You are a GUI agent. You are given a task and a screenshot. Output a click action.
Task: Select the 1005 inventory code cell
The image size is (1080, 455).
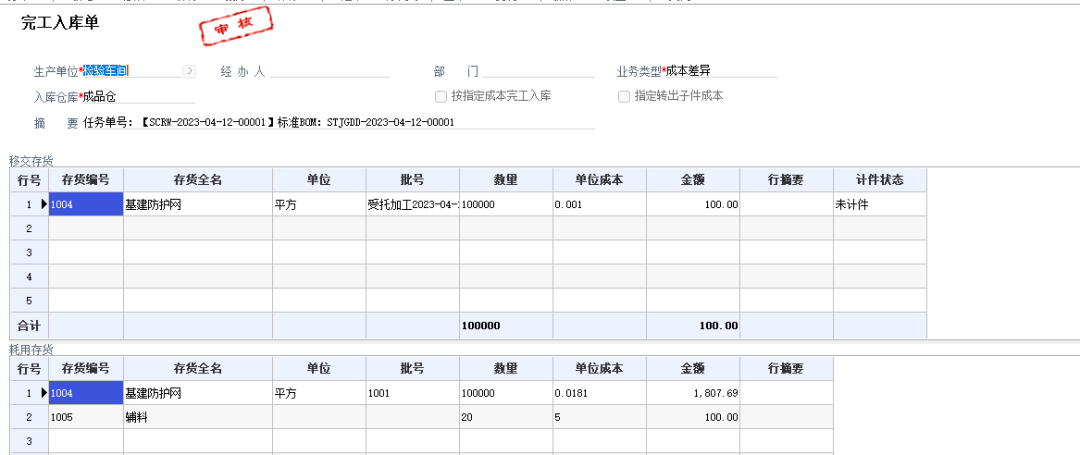click(x=86, y=418)
